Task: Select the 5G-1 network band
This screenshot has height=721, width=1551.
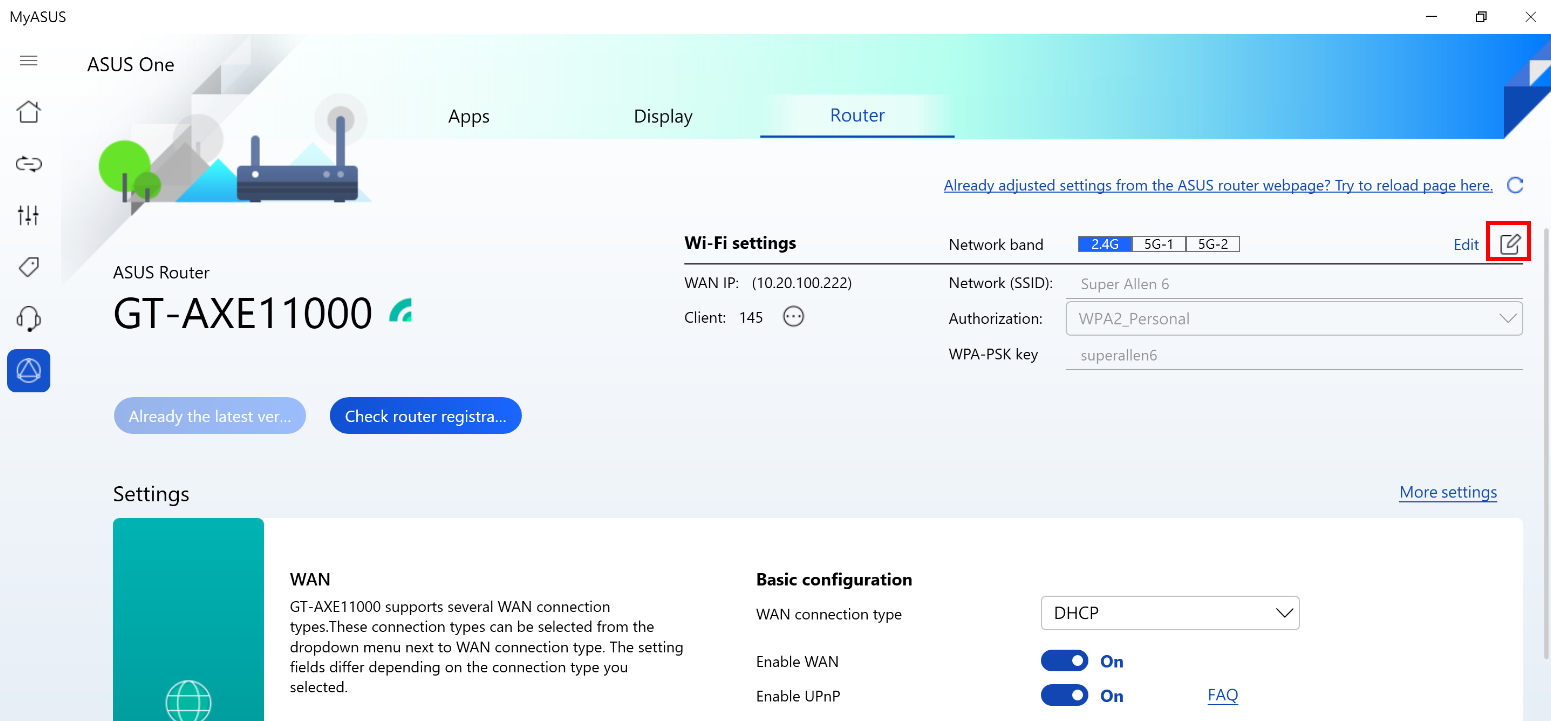Action: point(1159,244)
